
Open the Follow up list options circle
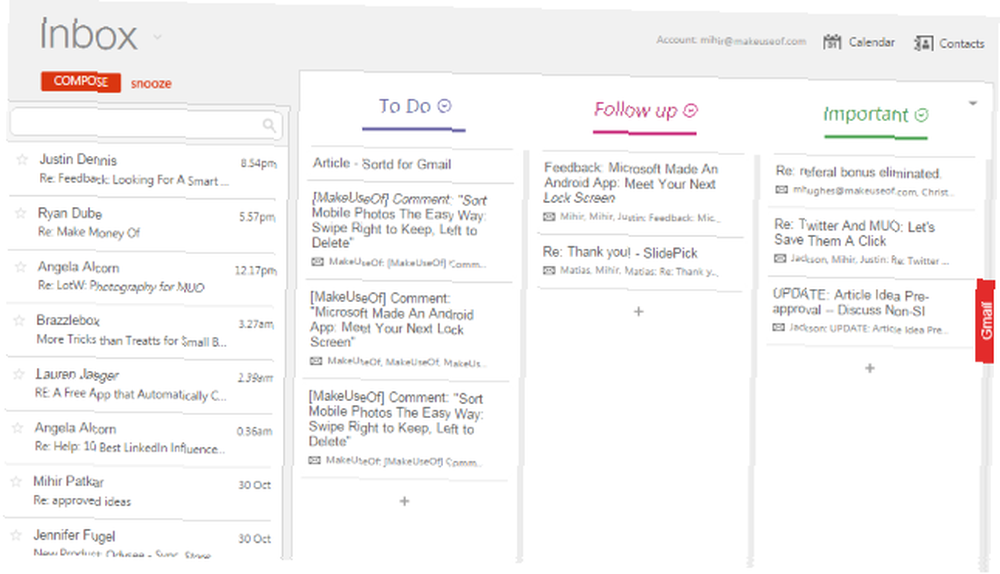pyautogui.click(x=691, y=111)
